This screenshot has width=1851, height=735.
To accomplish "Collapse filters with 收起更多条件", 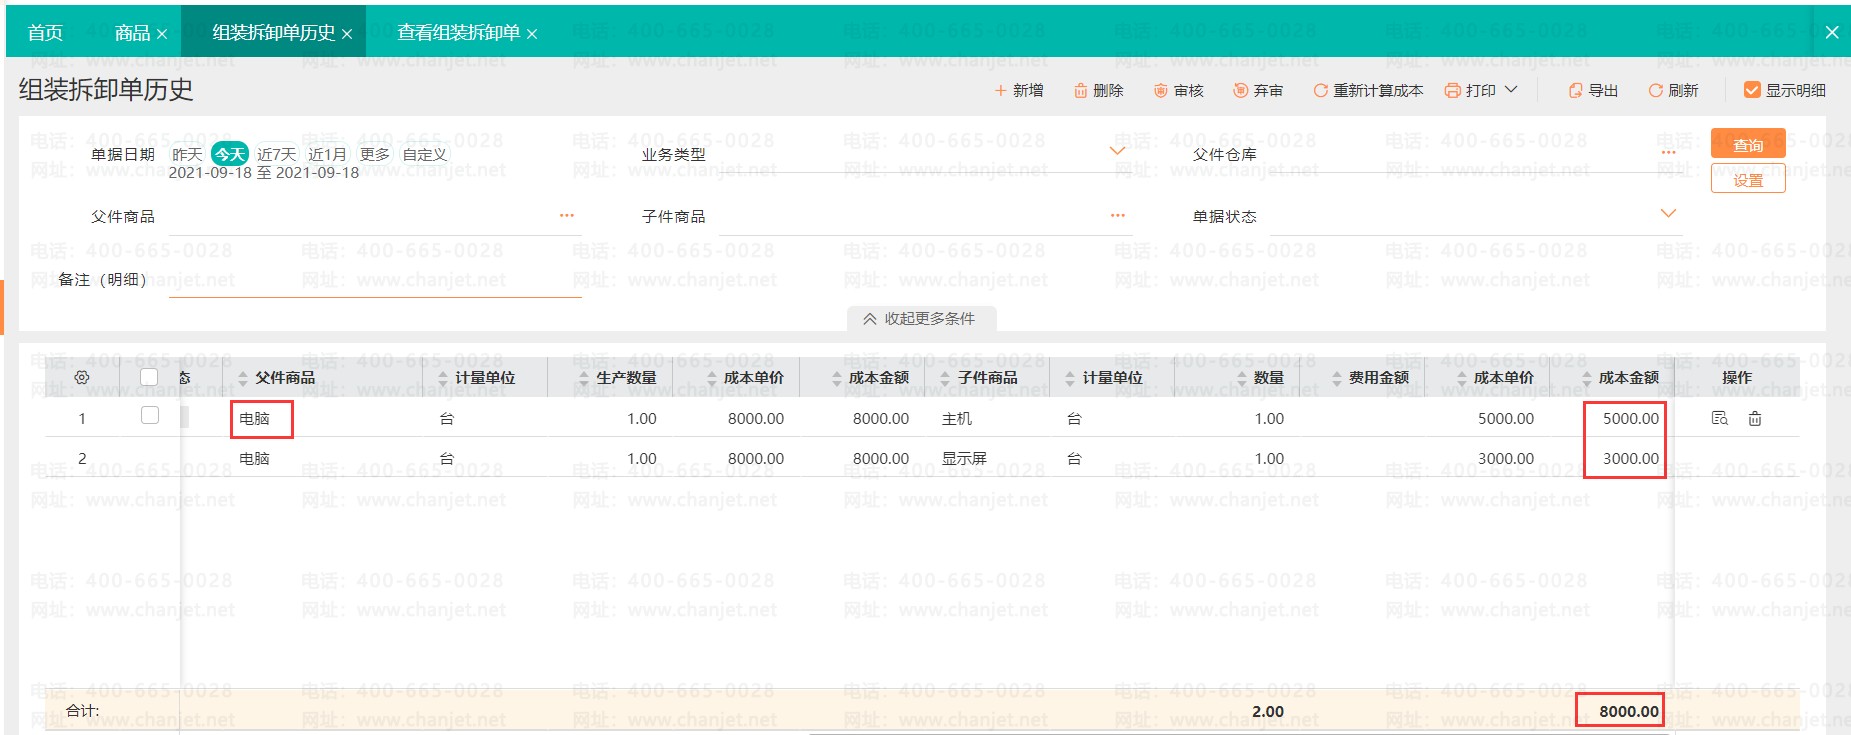I will click(921, 319).
